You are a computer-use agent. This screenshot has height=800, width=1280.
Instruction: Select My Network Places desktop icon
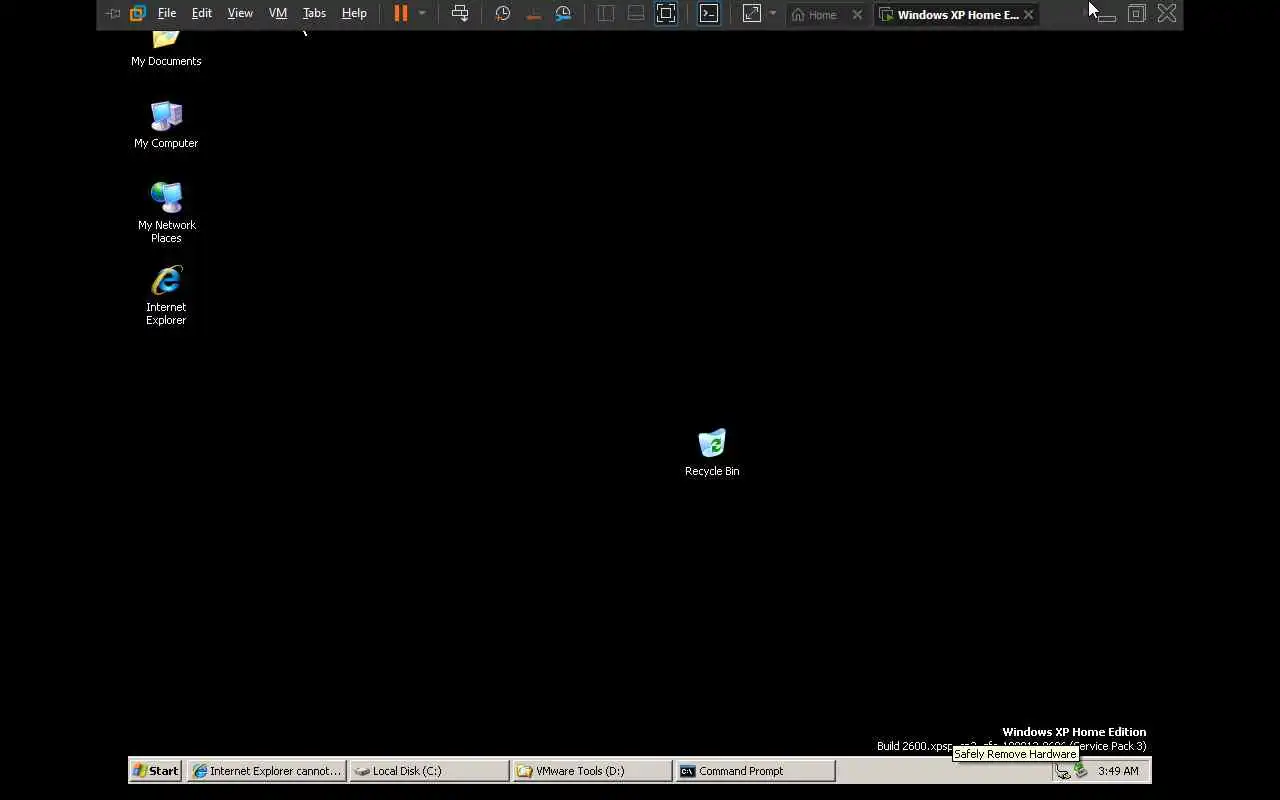[x=166, y=212]
